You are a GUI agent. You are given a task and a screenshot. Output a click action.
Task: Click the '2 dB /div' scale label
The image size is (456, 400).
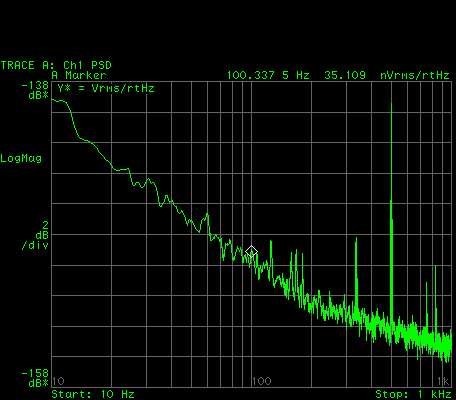coord(35,235)
